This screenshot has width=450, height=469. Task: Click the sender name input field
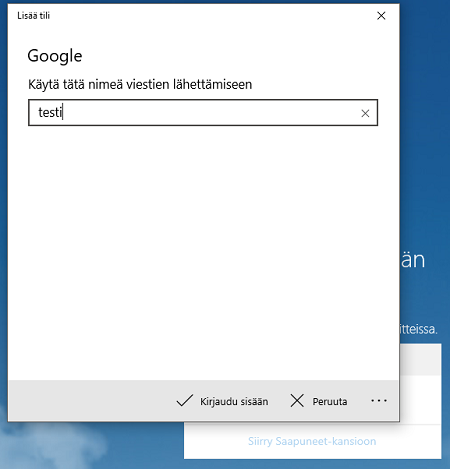click(x=203, y=113)
